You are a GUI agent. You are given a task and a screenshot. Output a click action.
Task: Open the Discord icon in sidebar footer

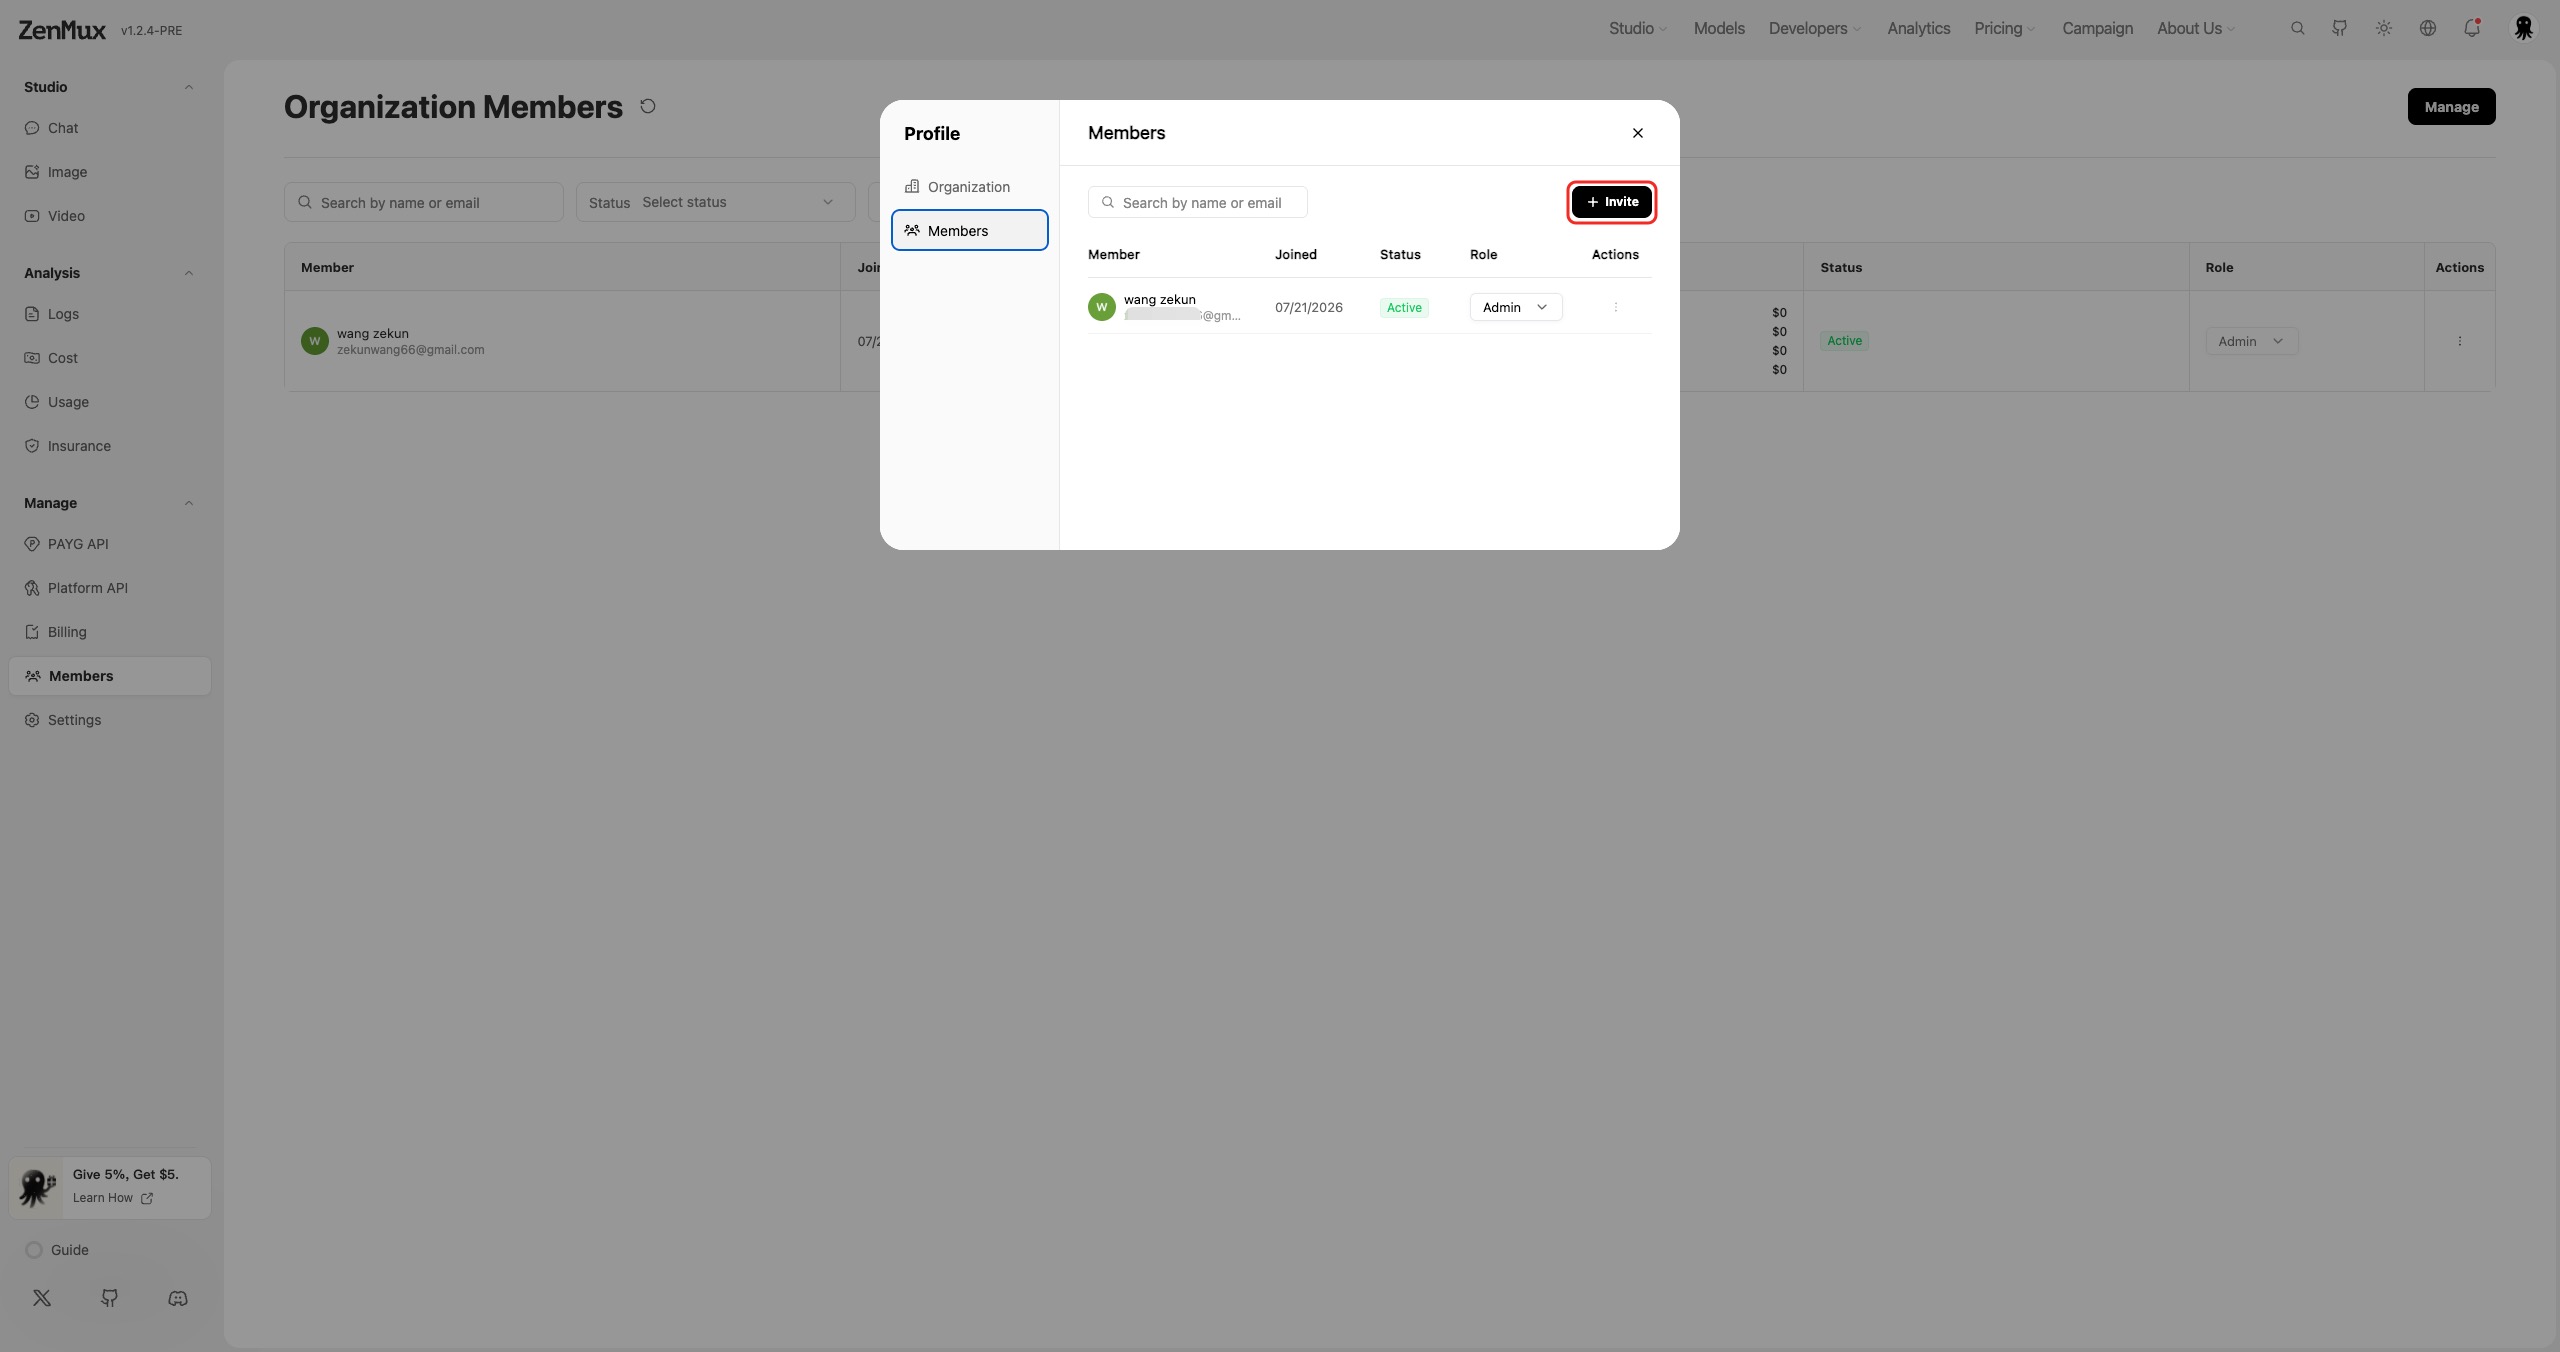[x=178, y=1298]
